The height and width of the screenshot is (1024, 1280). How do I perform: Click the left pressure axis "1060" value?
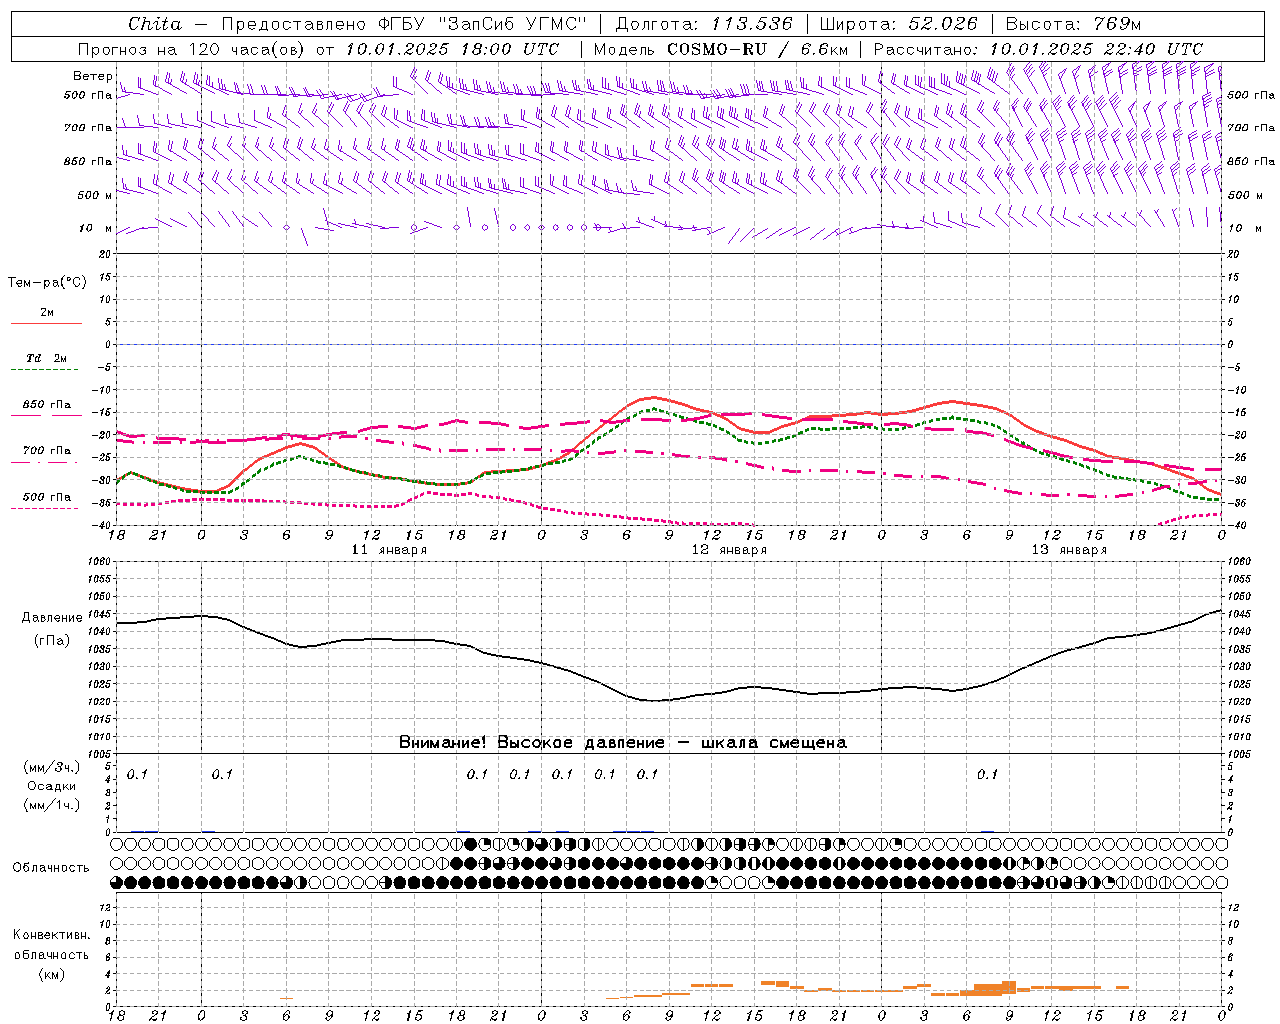pyautogui.click(x=98, y=561)
